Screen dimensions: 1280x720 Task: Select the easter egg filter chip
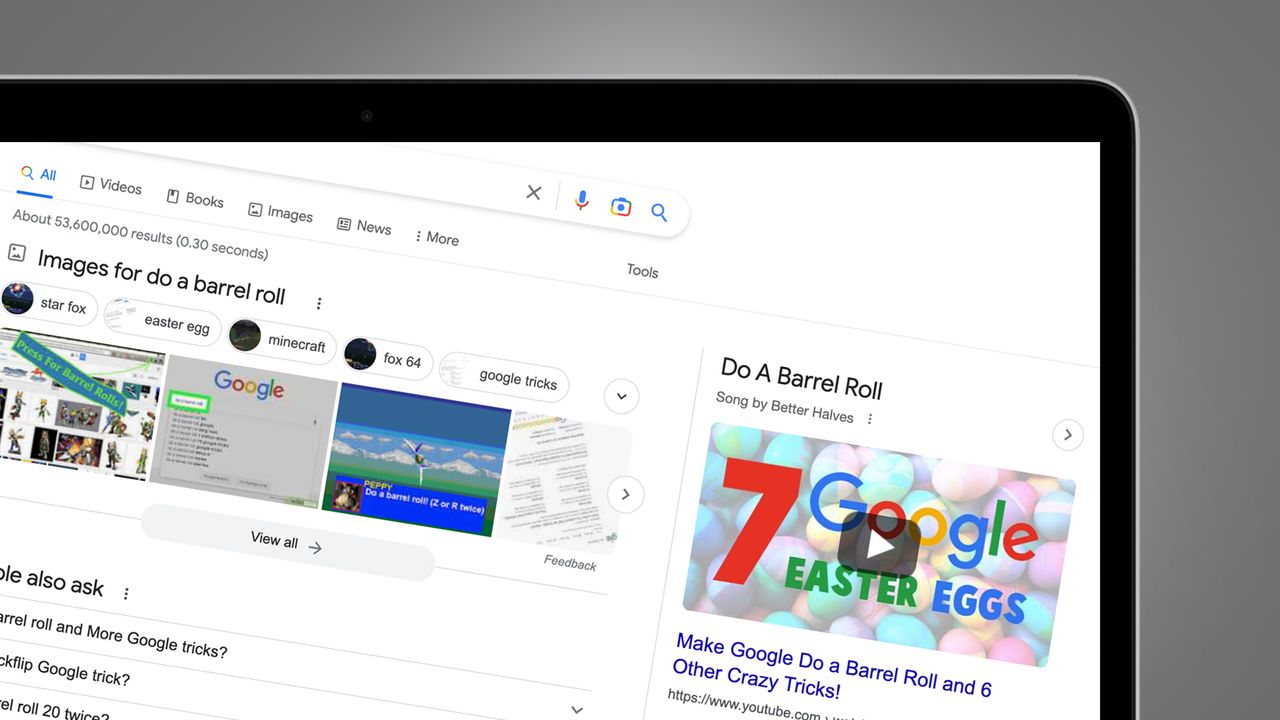click(161, 321)
